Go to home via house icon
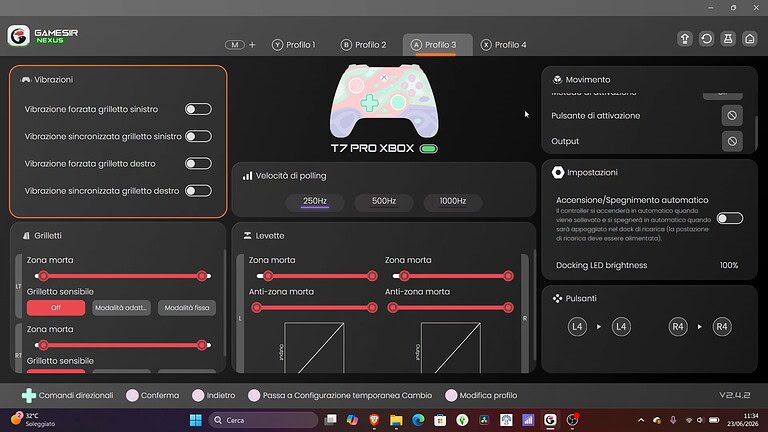 click(x=749, y=39)
